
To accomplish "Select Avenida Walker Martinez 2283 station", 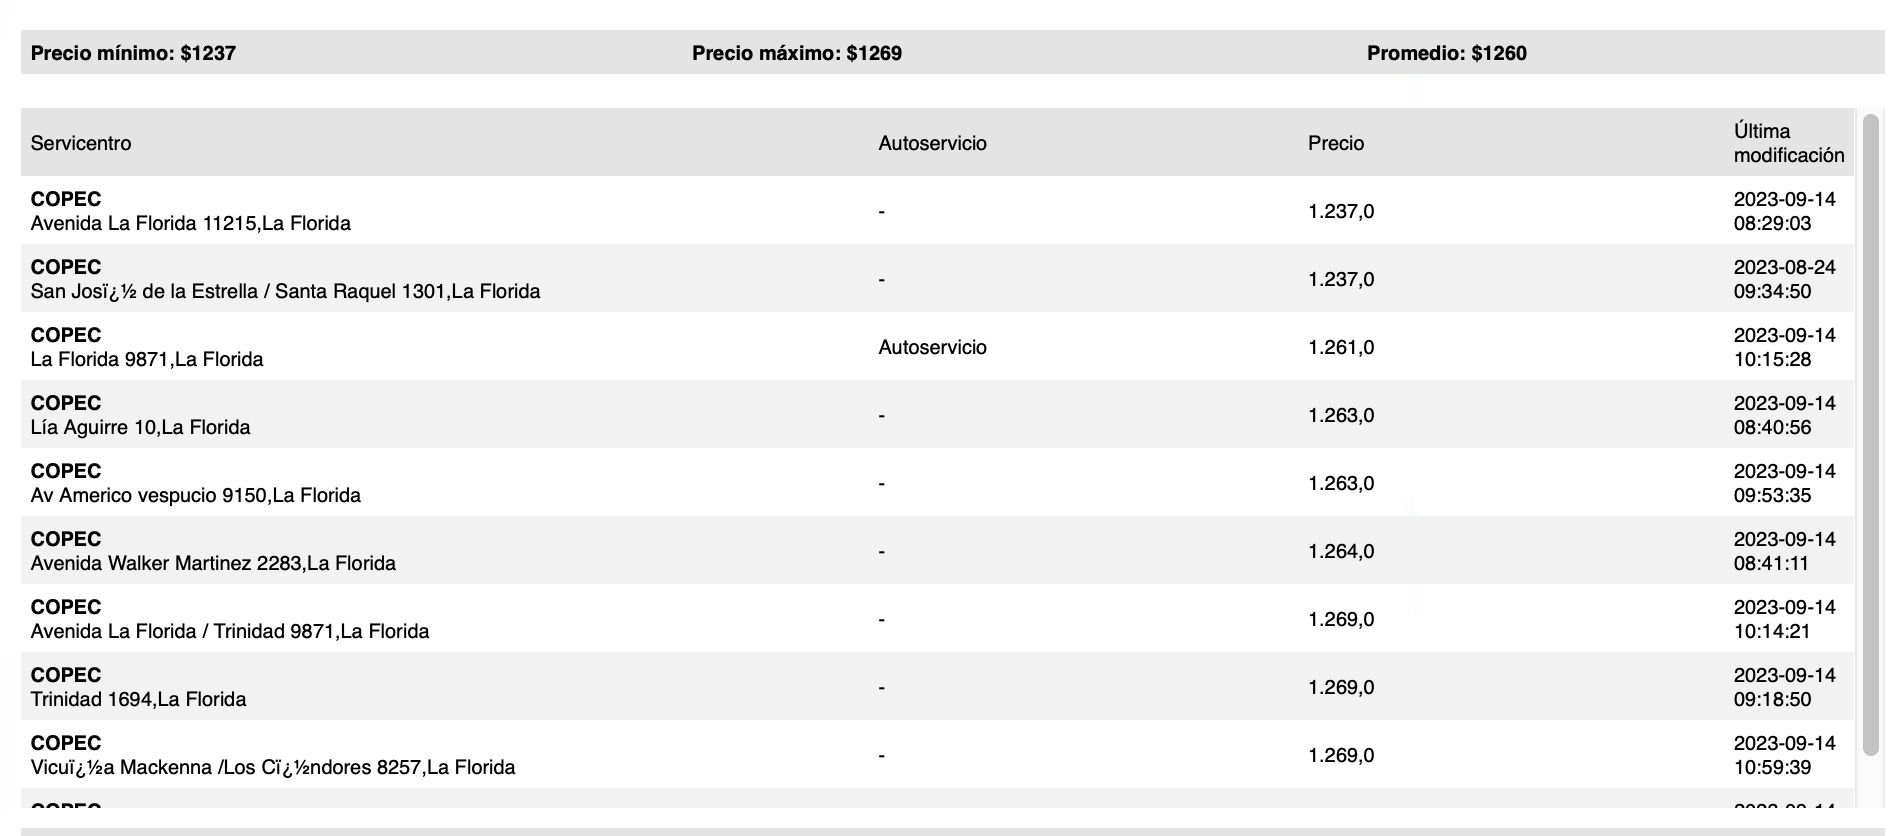I will pyautogui.click(x=213, y=563).
